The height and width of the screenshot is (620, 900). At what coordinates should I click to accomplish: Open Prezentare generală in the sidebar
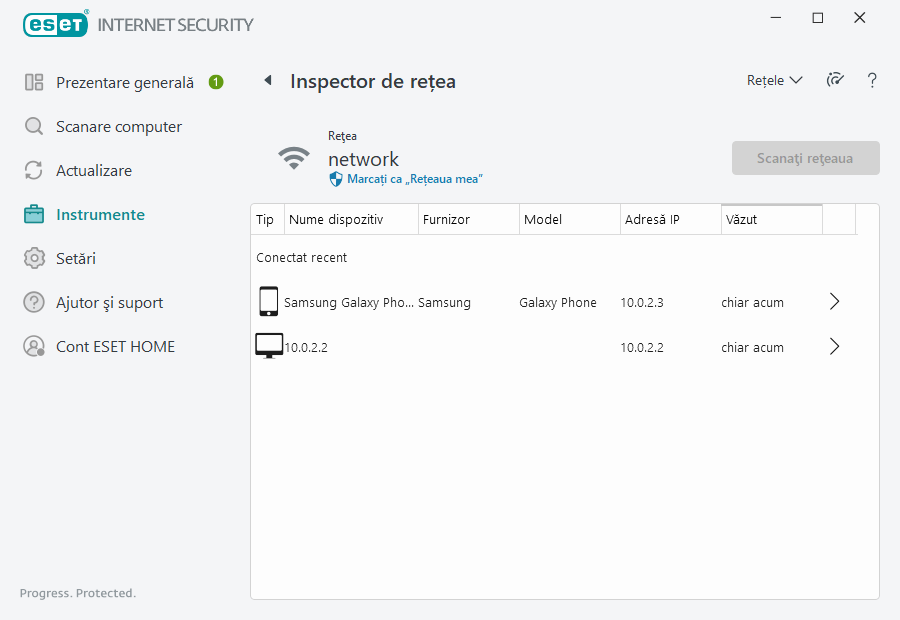click(x=125, y=83)
